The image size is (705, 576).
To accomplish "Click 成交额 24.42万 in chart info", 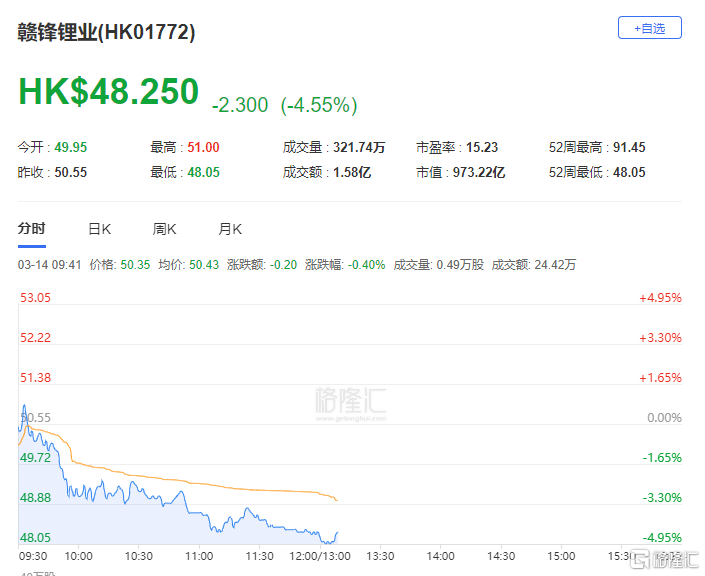I will (534, 265).
